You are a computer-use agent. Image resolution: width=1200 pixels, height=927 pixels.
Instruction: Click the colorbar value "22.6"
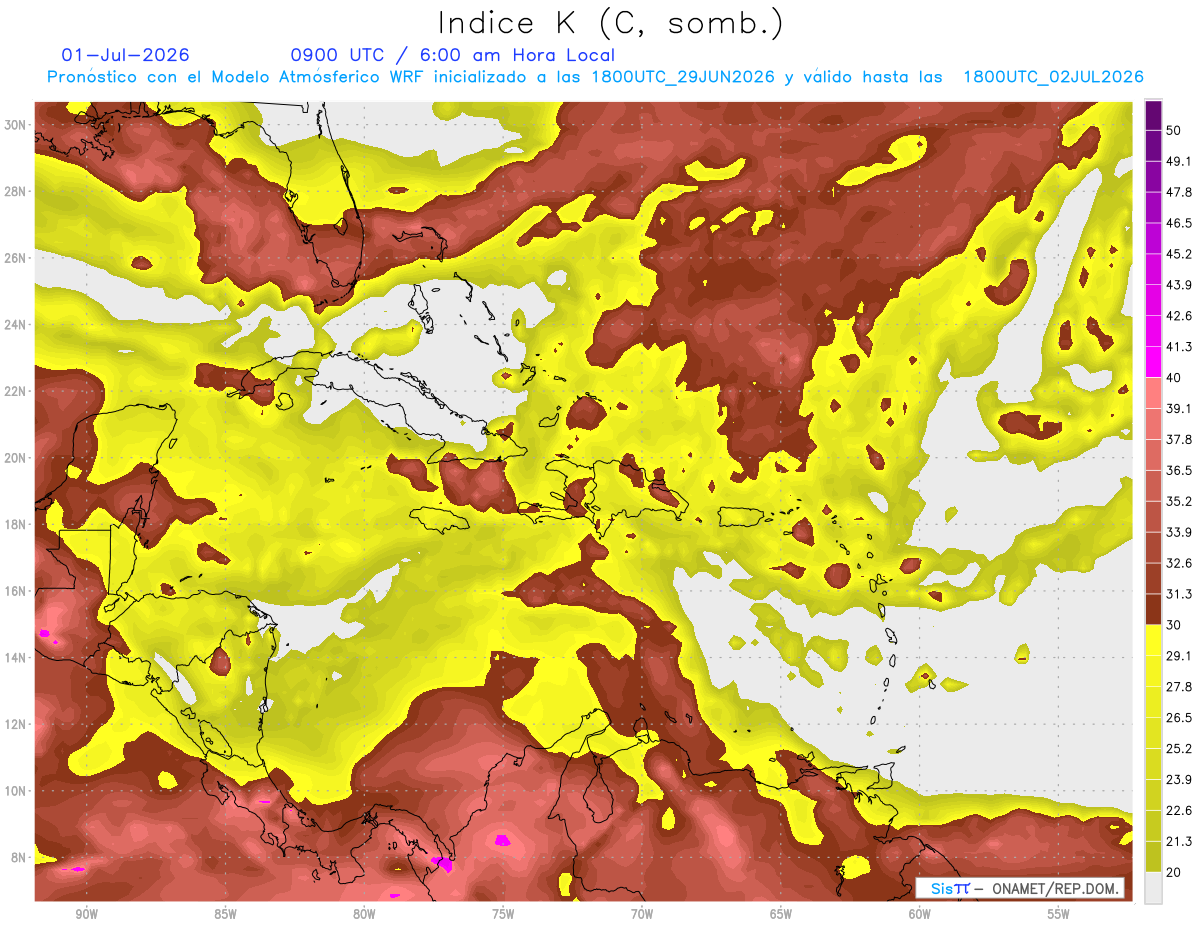click(1177, 810)
